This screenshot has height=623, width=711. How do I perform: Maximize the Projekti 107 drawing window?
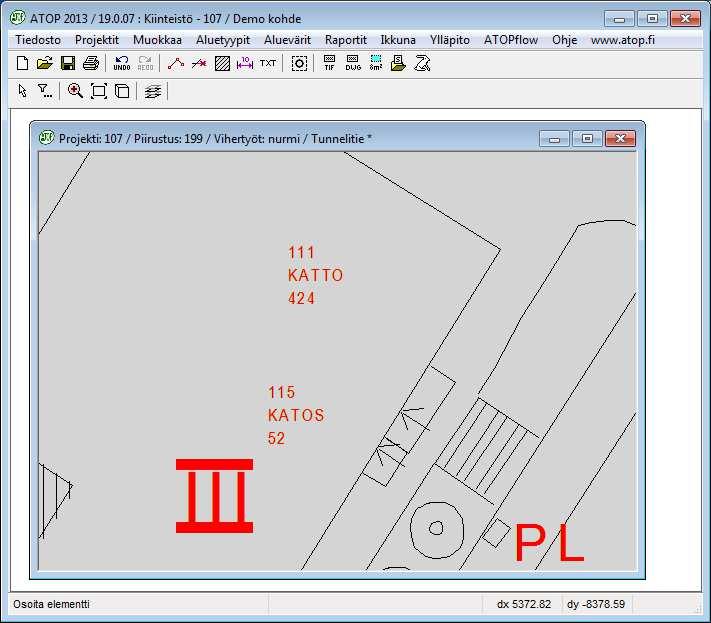click(587, 138)
